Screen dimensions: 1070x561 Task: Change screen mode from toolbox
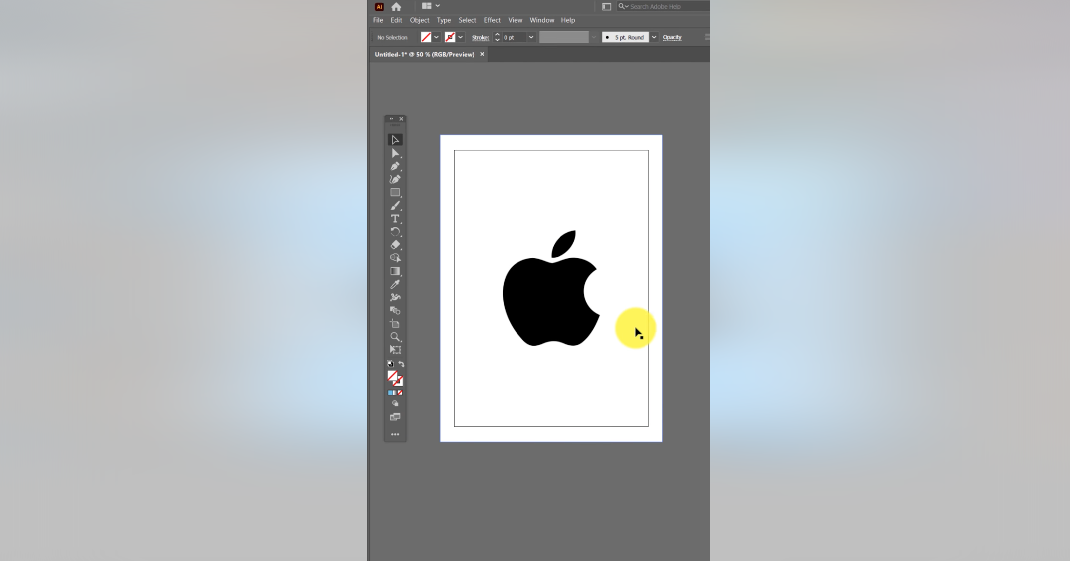(395, 417)
